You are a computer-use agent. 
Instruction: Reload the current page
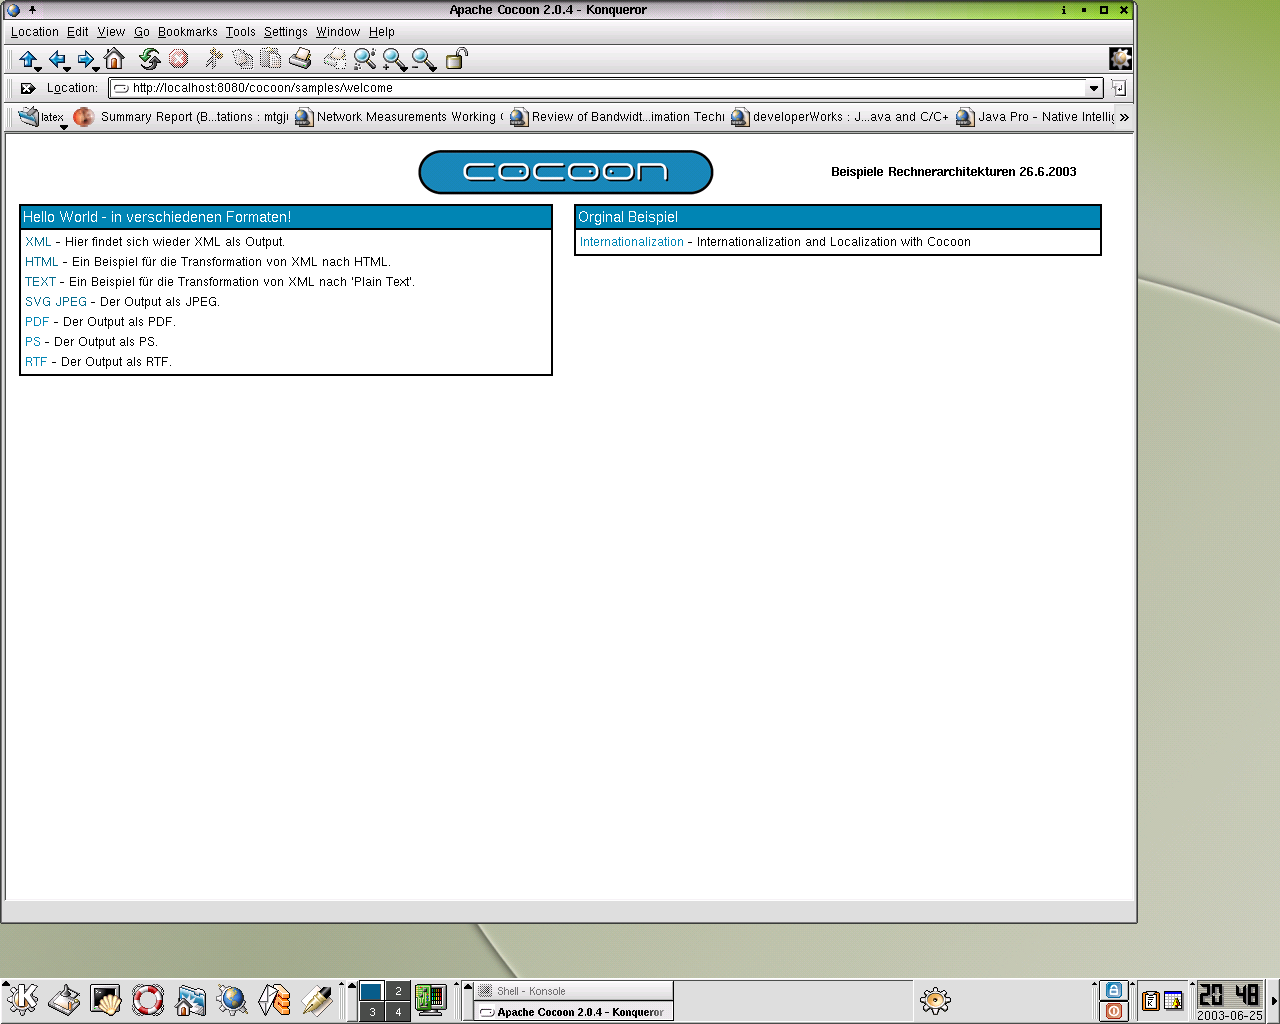[150, 59]
